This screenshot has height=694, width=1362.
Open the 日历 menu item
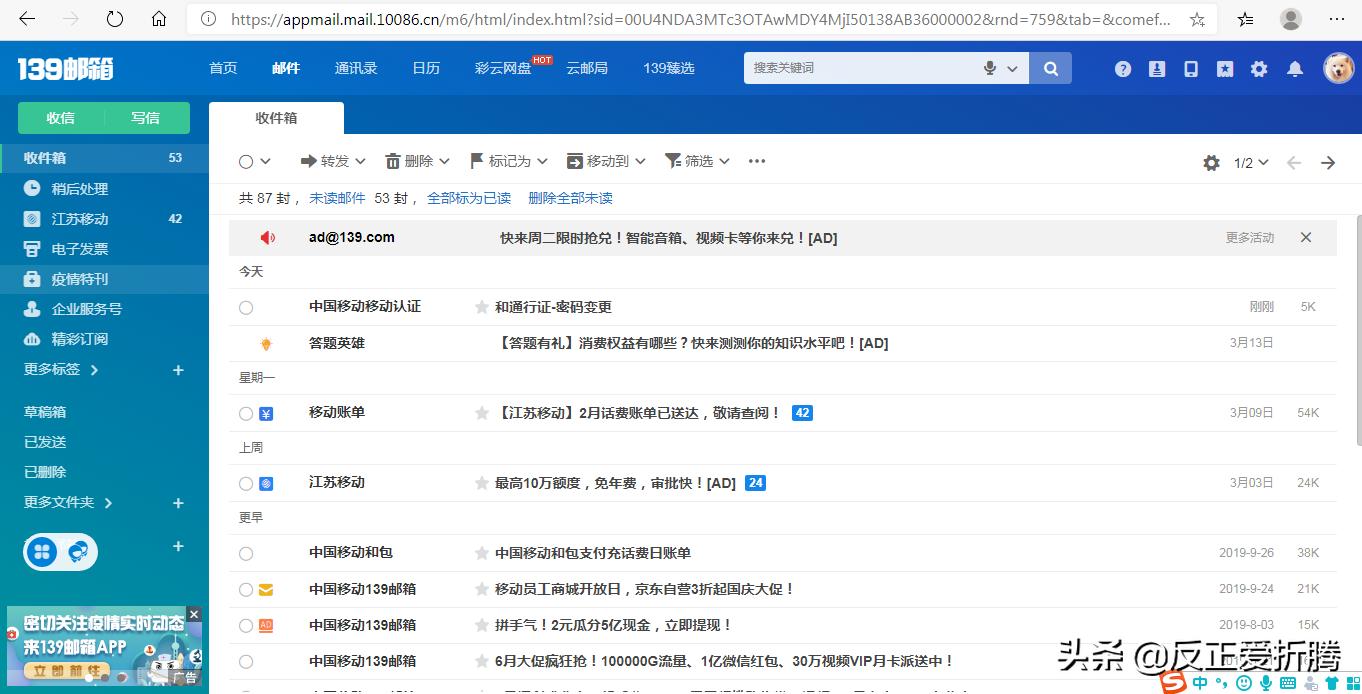425,68
